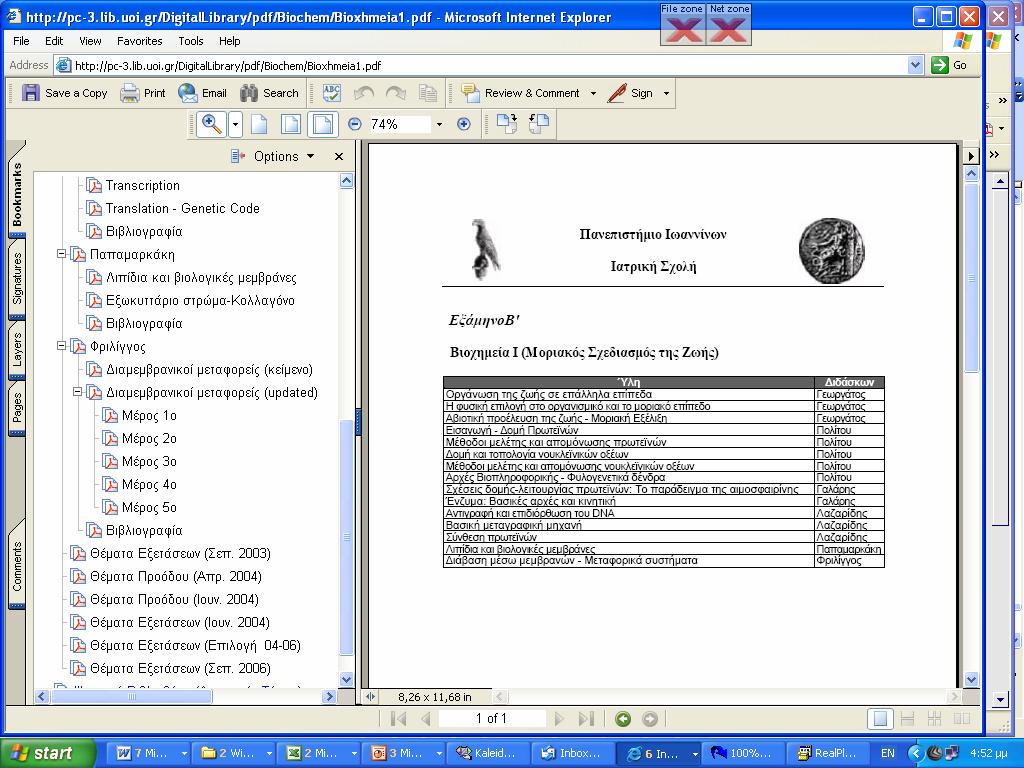Click the redo arrow icon
Image resolution: width=1024 pixels, height=768 pixels.
[x=396, y=93]
